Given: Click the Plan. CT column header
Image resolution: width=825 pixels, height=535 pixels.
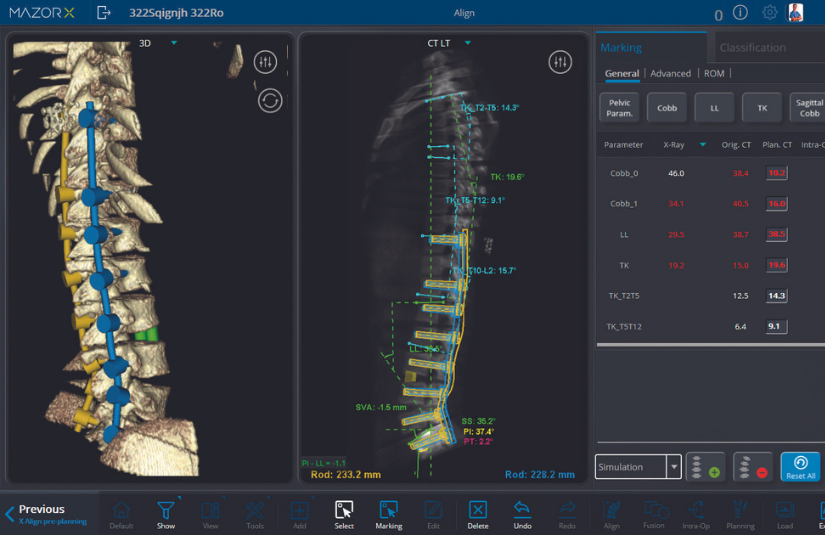Looking at the screenshot, I should tap(777, 145).
